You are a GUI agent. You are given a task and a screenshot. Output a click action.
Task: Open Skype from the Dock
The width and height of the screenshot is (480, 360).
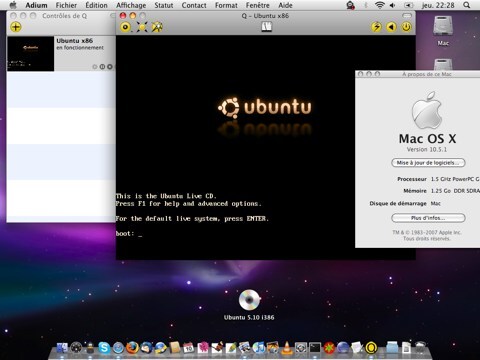pyautogui.click(x=104, y=348)
